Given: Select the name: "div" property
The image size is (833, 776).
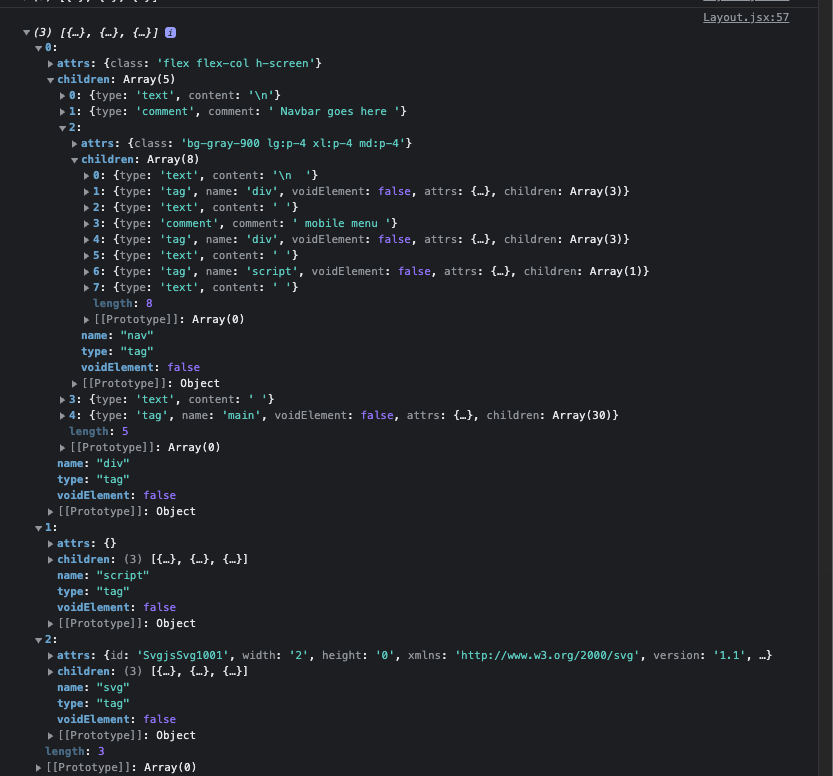Looking at the screenshot, I should (93, 464).
